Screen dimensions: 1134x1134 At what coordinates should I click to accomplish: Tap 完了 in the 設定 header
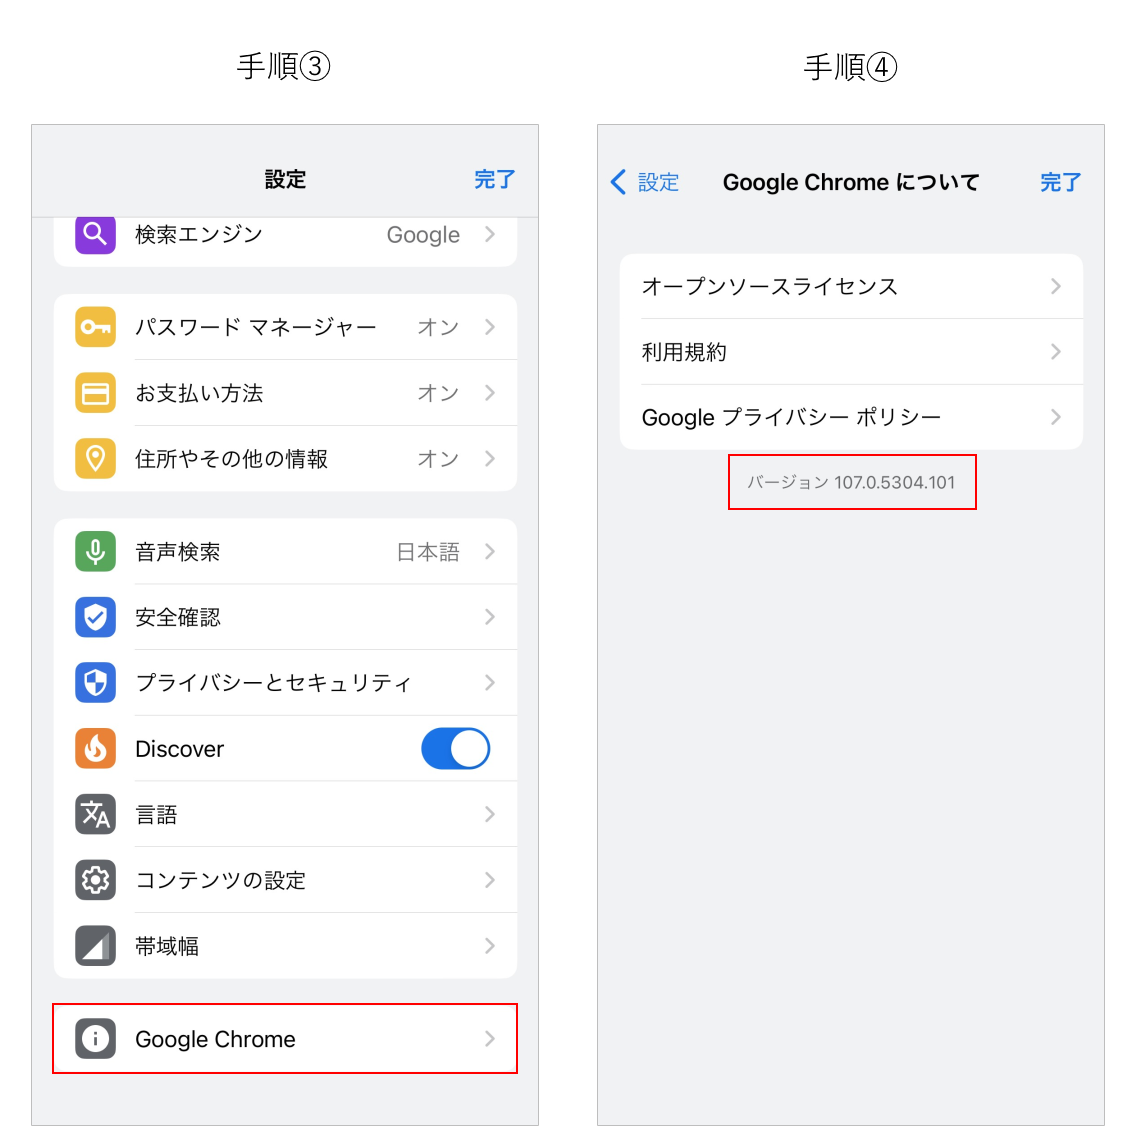[495, 179]
